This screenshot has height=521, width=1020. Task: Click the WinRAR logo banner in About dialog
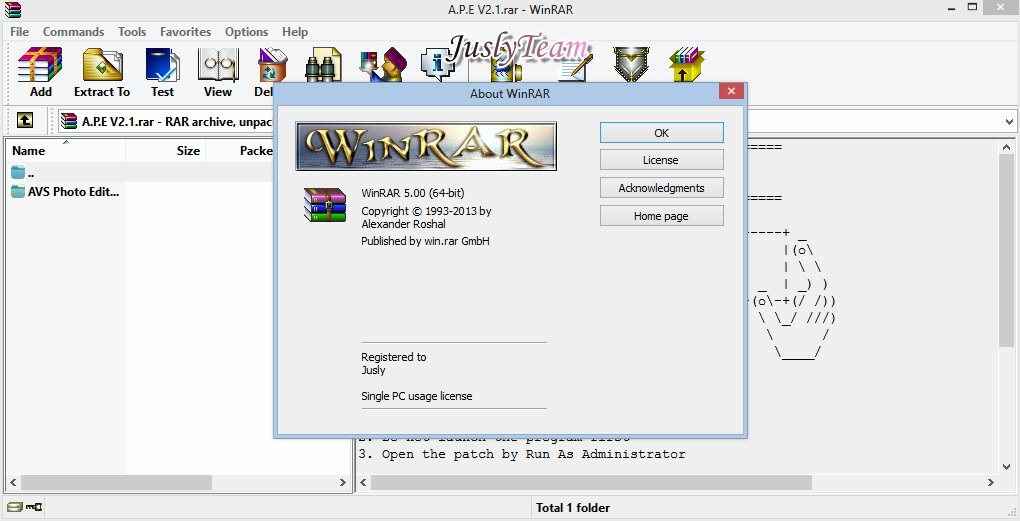tap(426, 146)
